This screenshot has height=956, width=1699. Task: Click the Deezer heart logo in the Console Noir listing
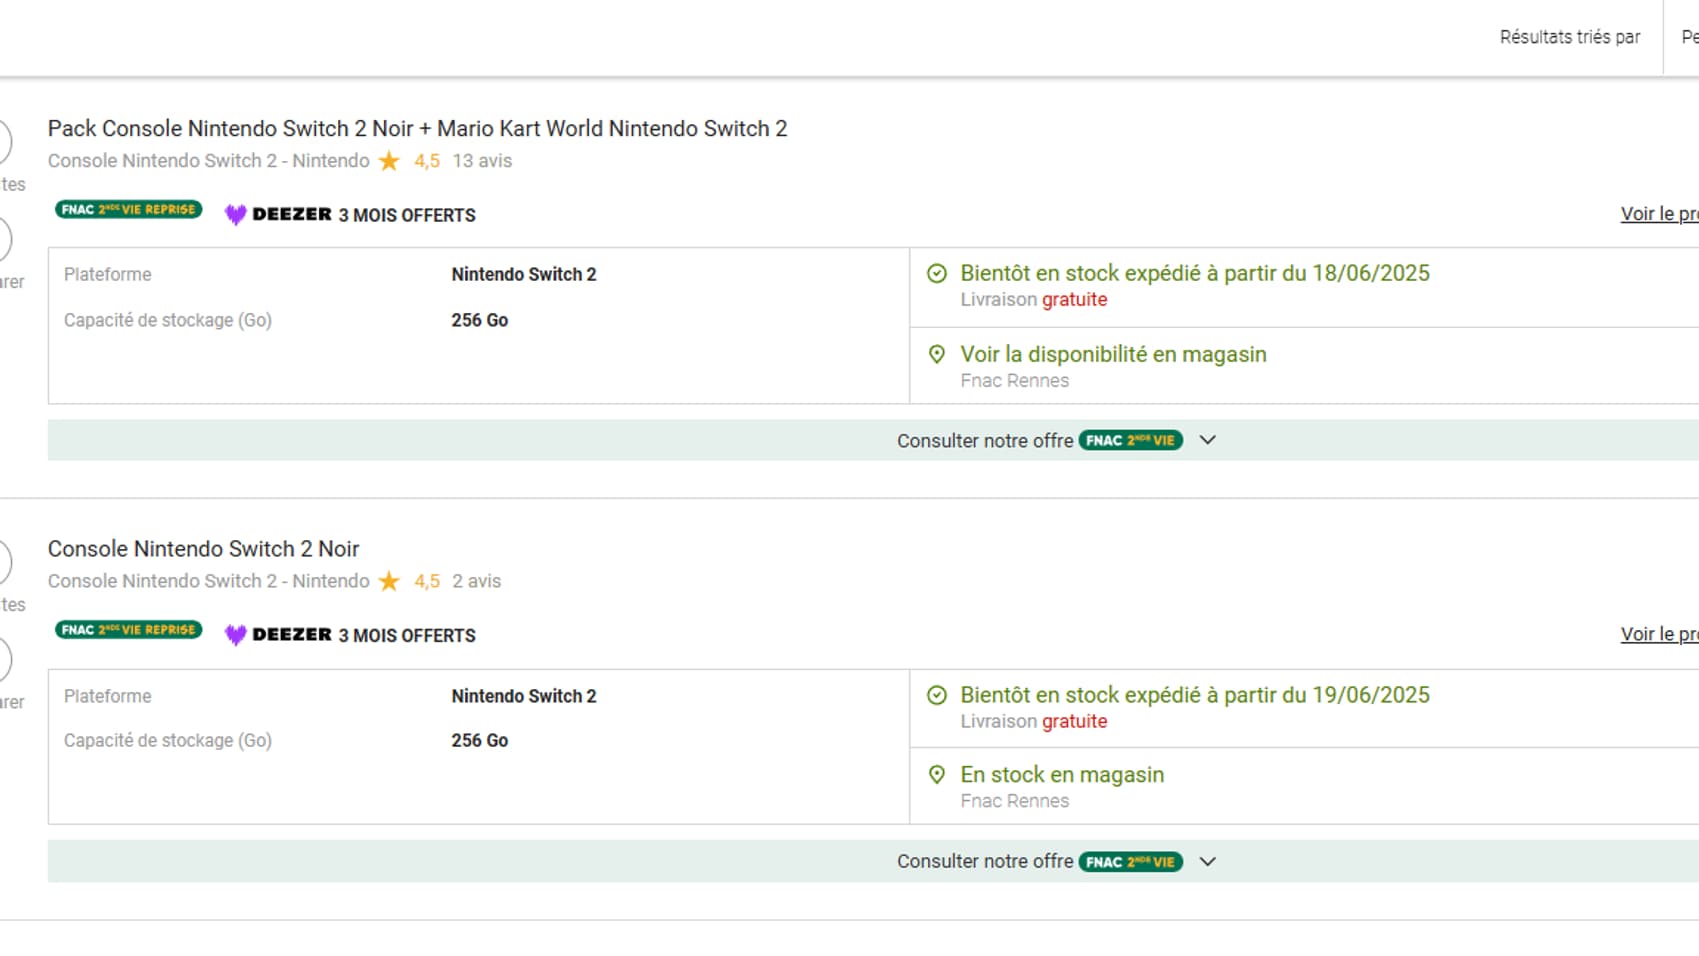235,635
